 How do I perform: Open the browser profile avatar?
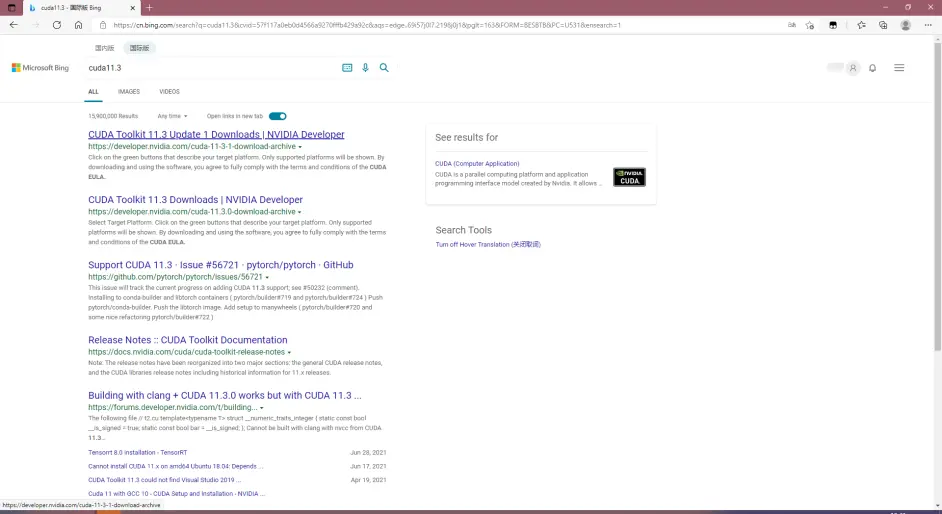point(905,25)
